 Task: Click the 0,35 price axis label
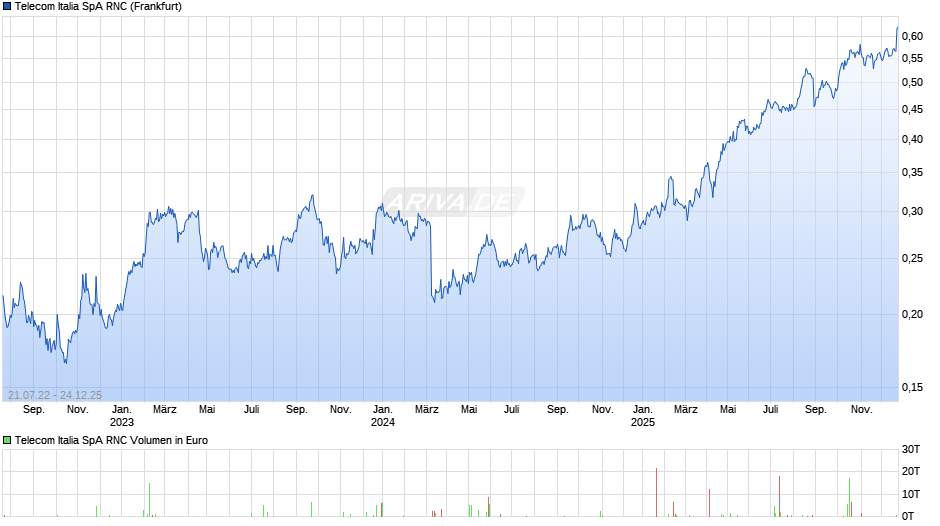coord(912,173)
